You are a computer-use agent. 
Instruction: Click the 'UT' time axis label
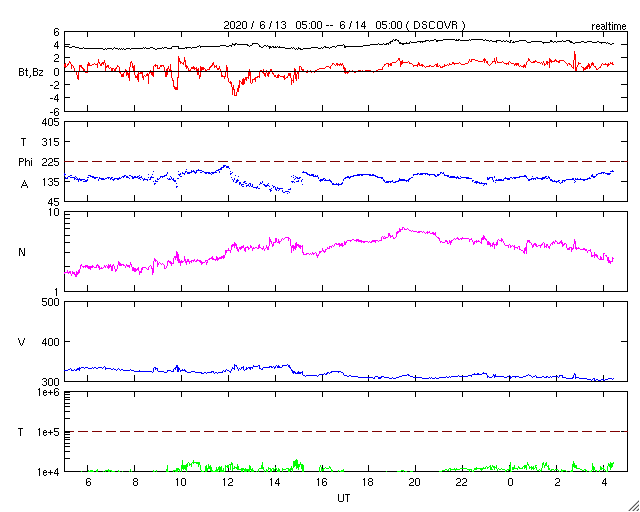(x=344, y=498)
